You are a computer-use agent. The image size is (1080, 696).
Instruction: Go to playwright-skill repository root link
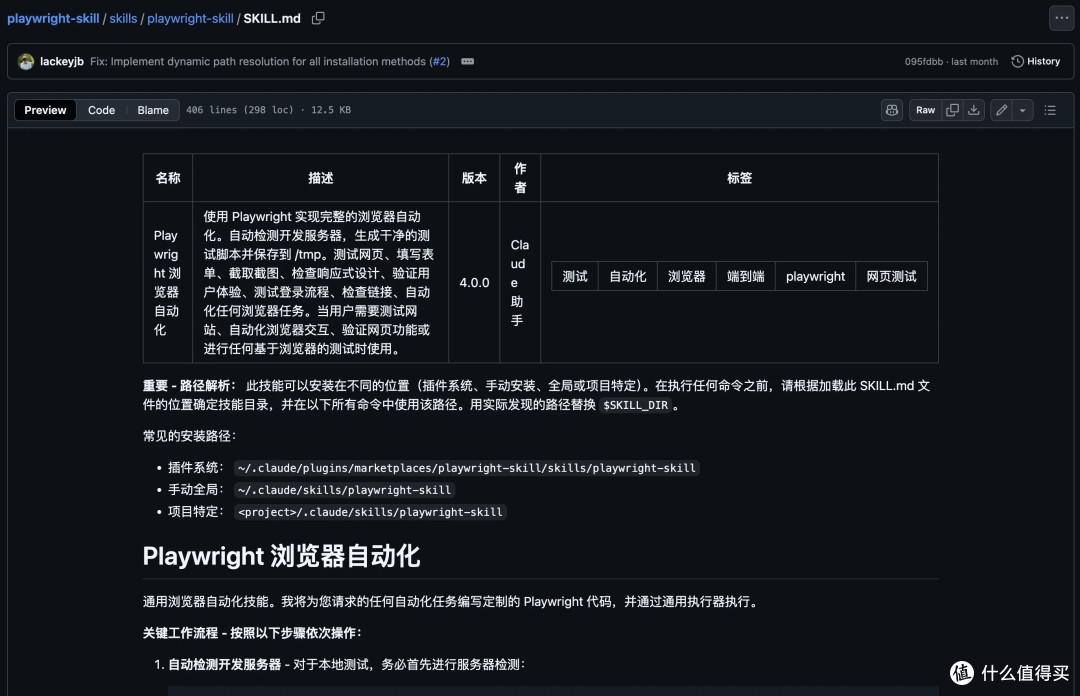[53, 19]
